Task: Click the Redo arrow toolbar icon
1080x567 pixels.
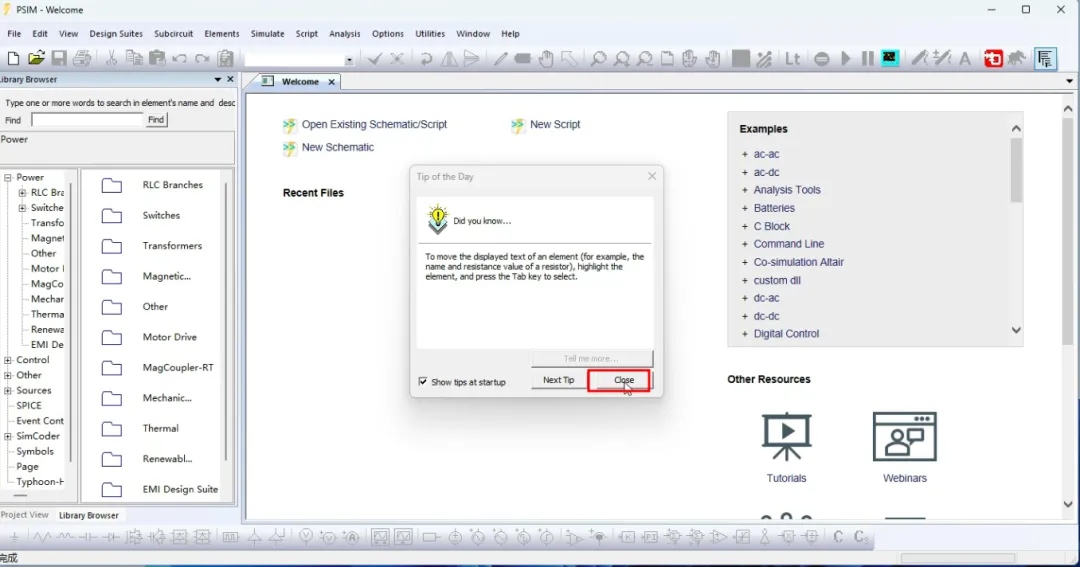Action: (x=202, y=59)
